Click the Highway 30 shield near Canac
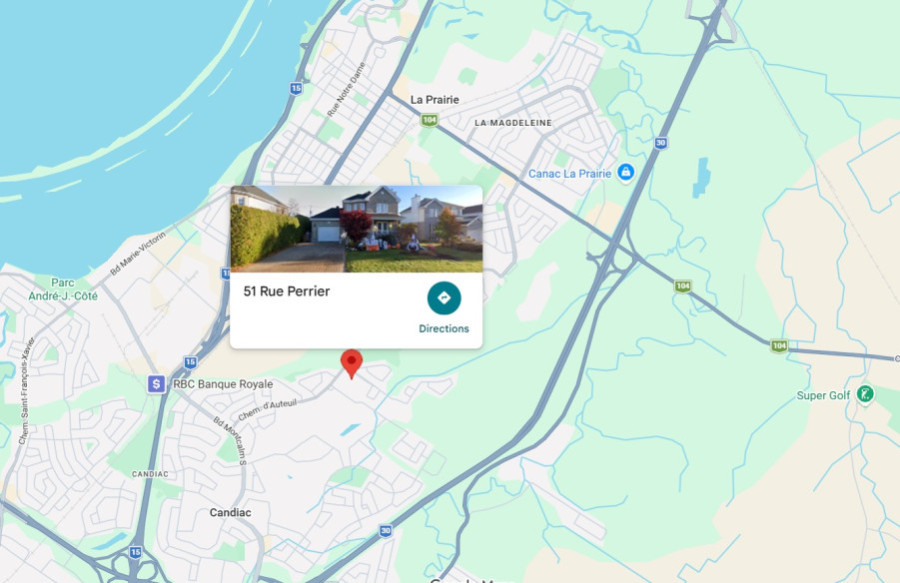Image resolution: width=900 pixels, height=583 pixels. point(661,143)
